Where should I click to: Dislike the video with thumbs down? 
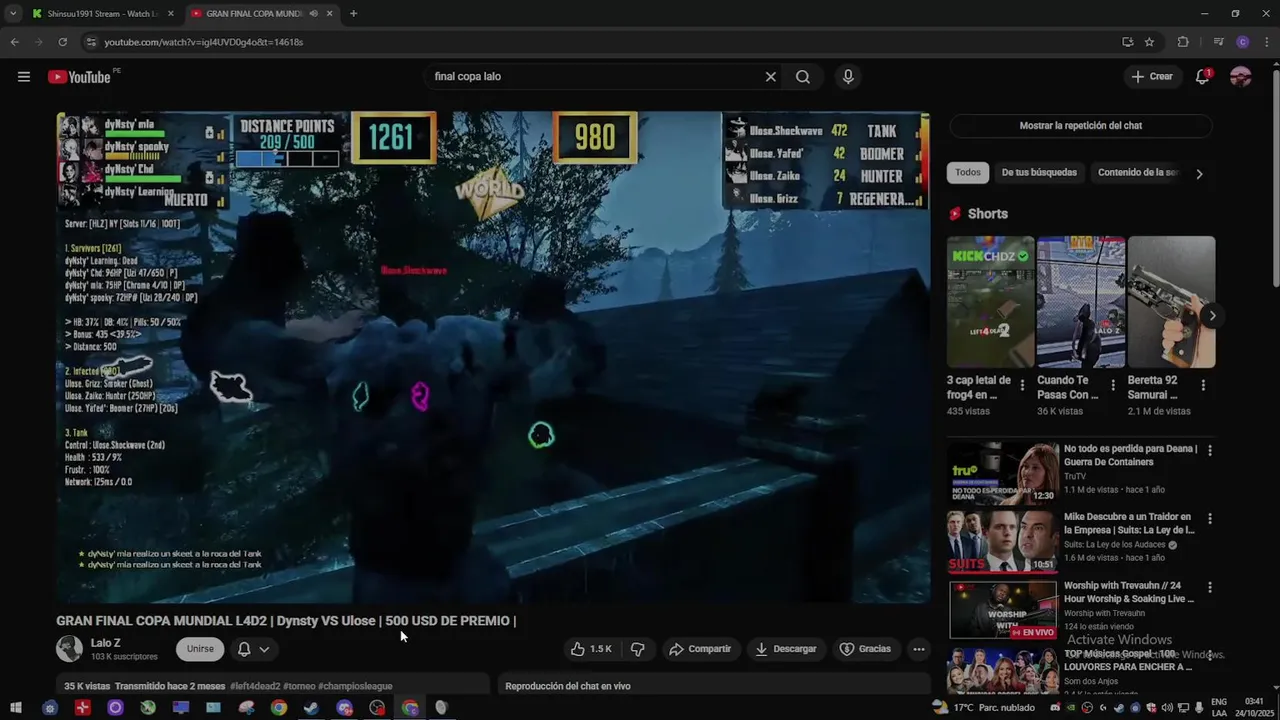[x=637, y=649]
